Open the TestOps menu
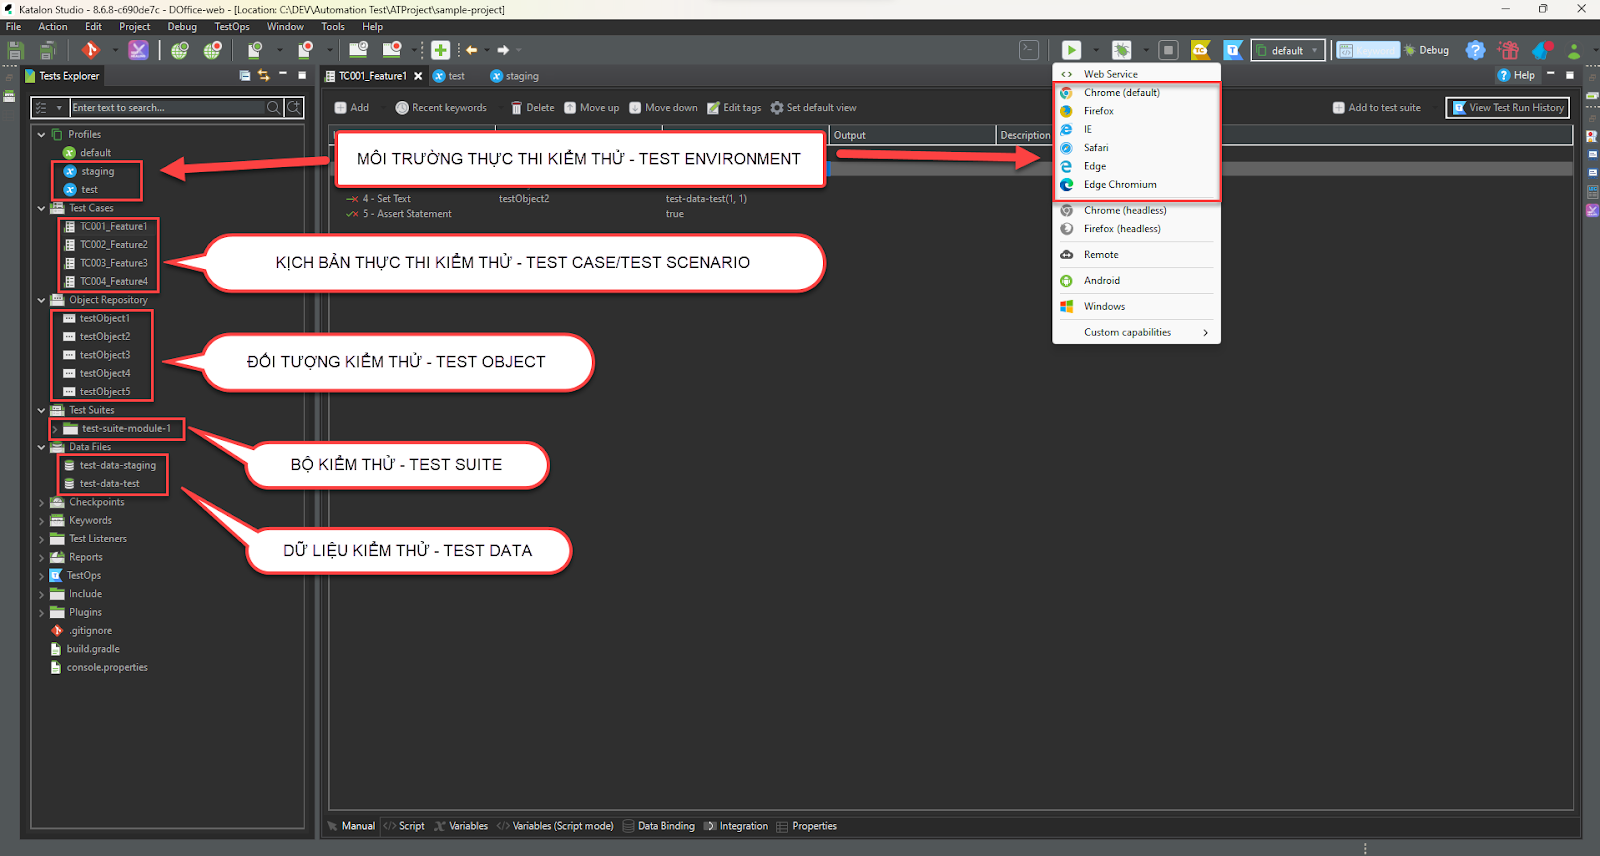Image resolution: width=1600 pixels, height=856 pixels. (x=232, y=27)
